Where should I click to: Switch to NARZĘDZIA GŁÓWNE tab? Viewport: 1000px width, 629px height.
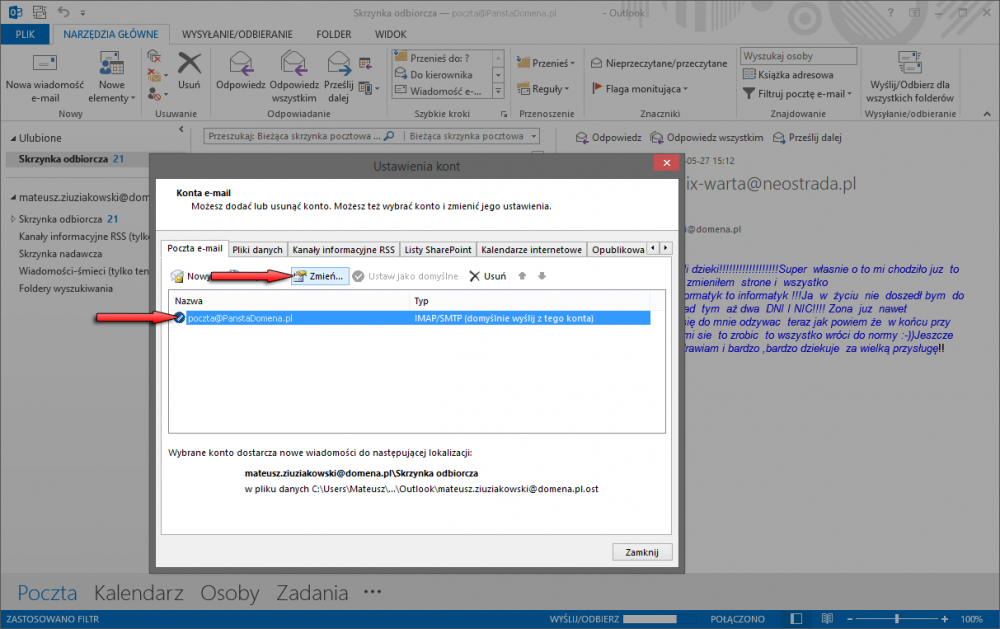click(111, 34)
